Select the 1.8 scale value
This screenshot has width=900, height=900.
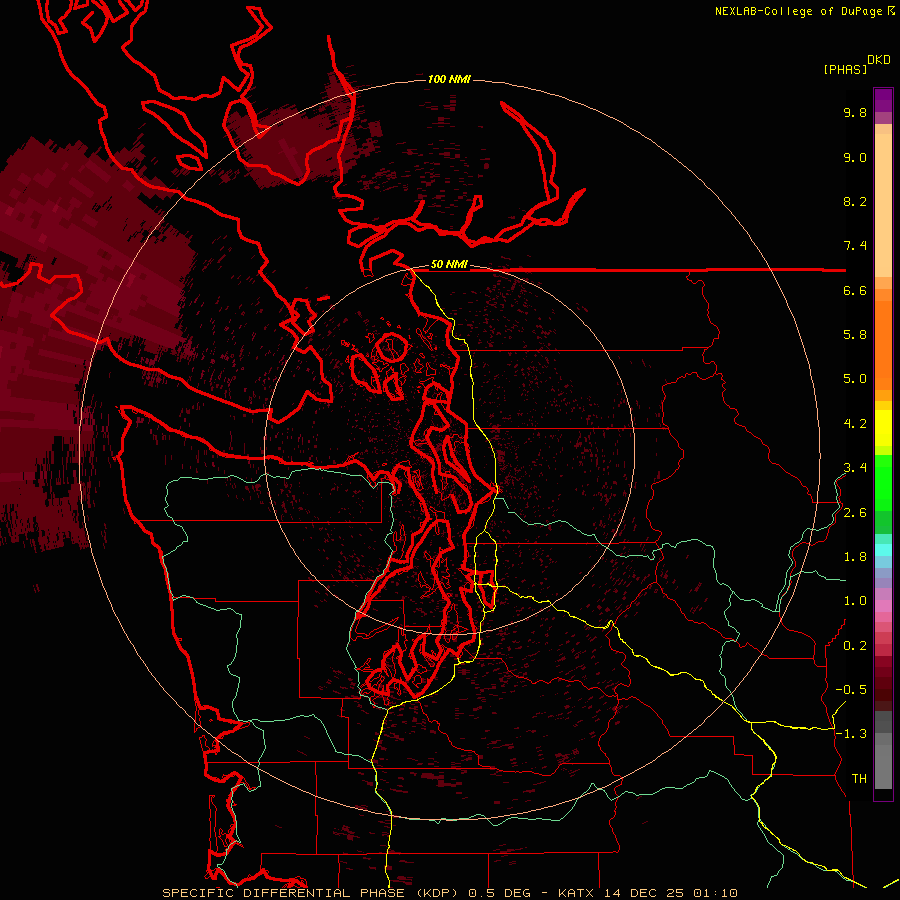pyautogui.click(x=855, y=557)
